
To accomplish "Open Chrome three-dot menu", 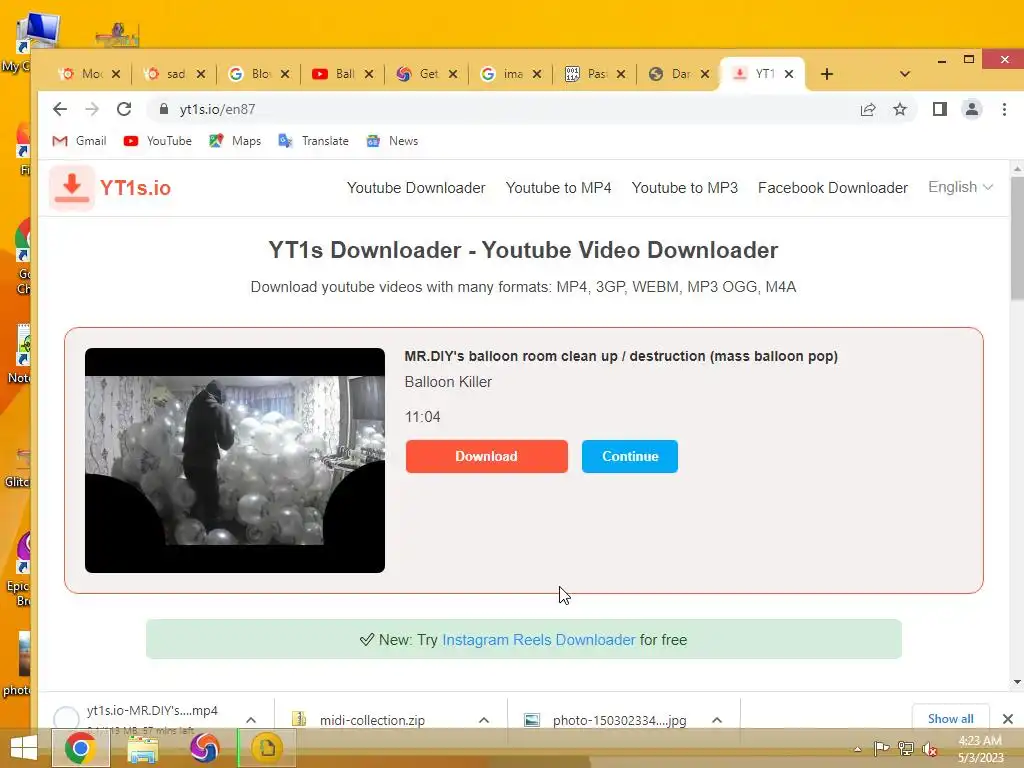I will (x=1004, y=109).
